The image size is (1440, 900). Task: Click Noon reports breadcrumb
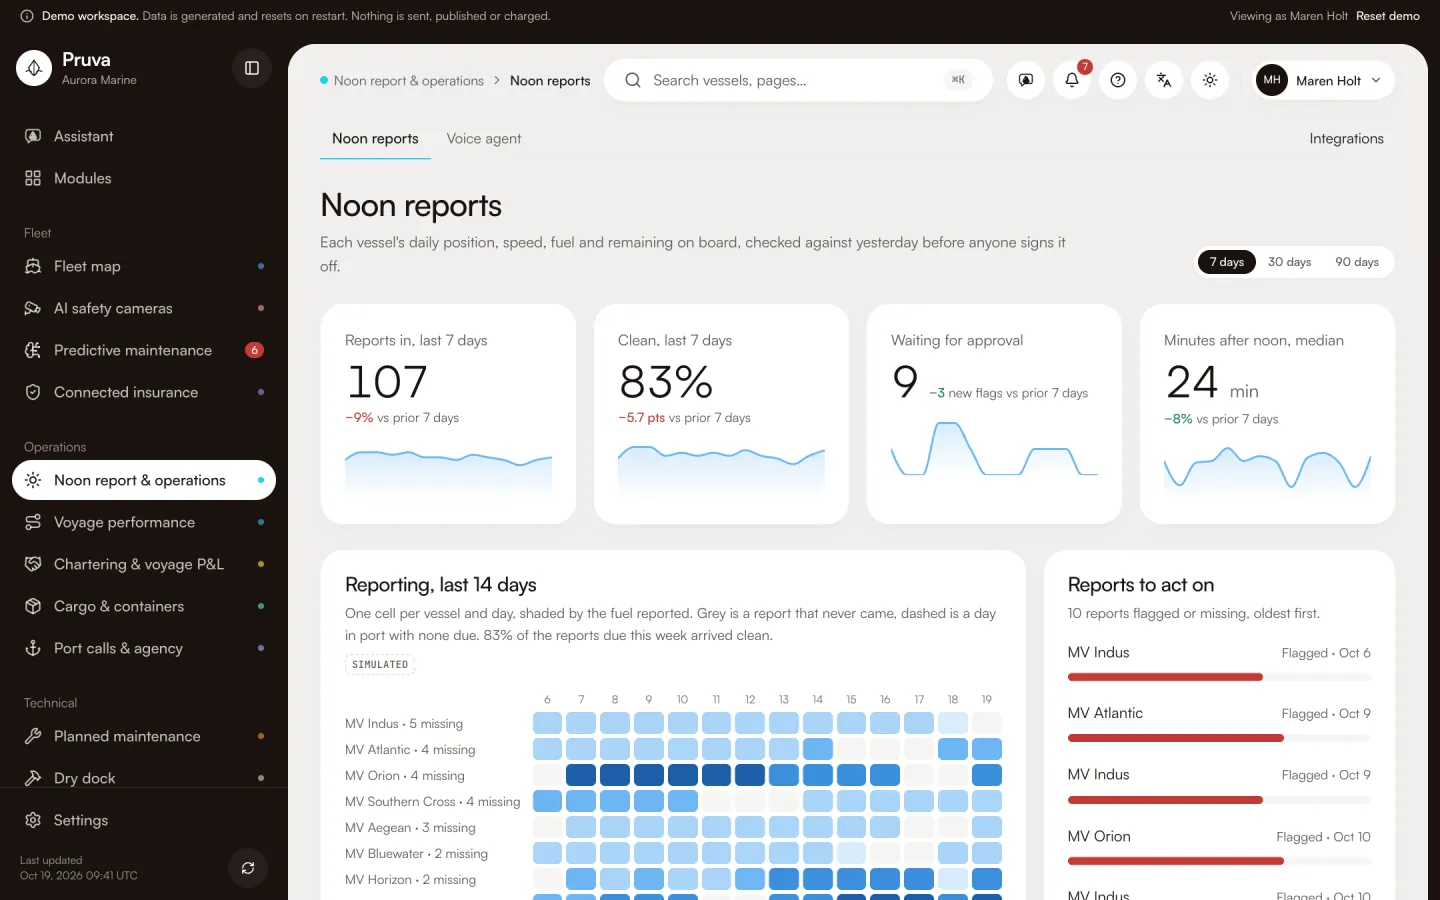[550, 81]
